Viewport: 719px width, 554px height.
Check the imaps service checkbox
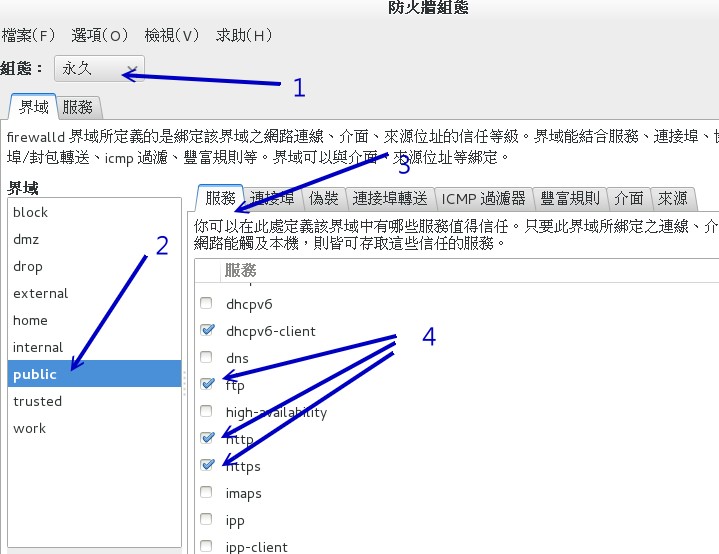(x=207, y=492)
